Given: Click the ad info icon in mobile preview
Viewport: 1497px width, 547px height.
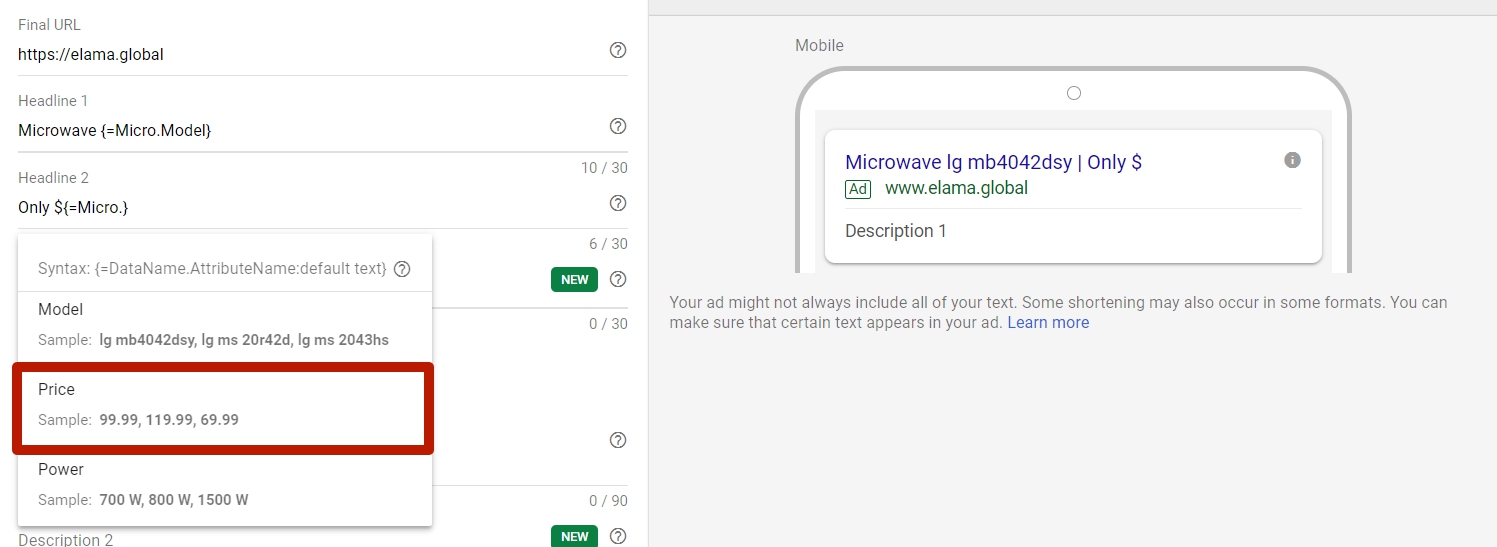Looking at the screenshot, I should [x=1292, y=160].
